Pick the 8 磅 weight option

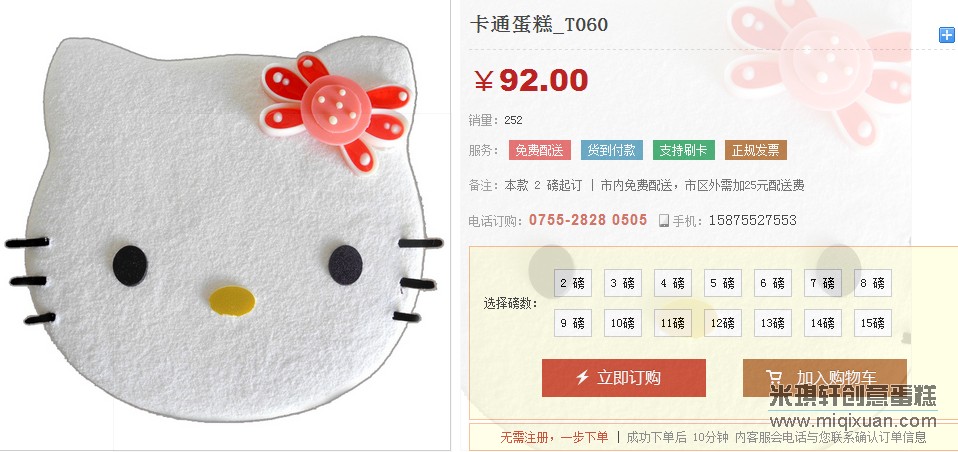click(872, 283)
